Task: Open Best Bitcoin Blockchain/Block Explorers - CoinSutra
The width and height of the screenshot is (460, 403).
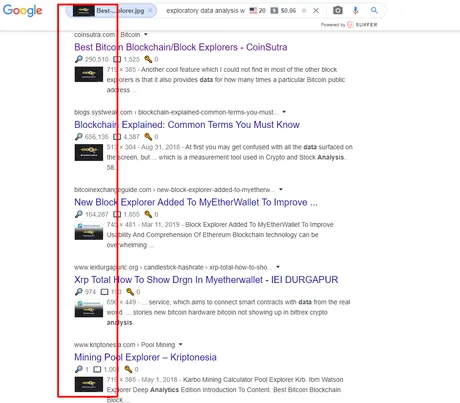Action: (x=181, y=47)
